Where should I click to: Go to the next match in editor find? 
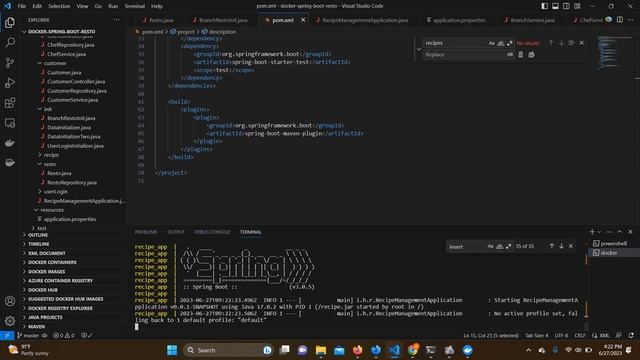561,43
